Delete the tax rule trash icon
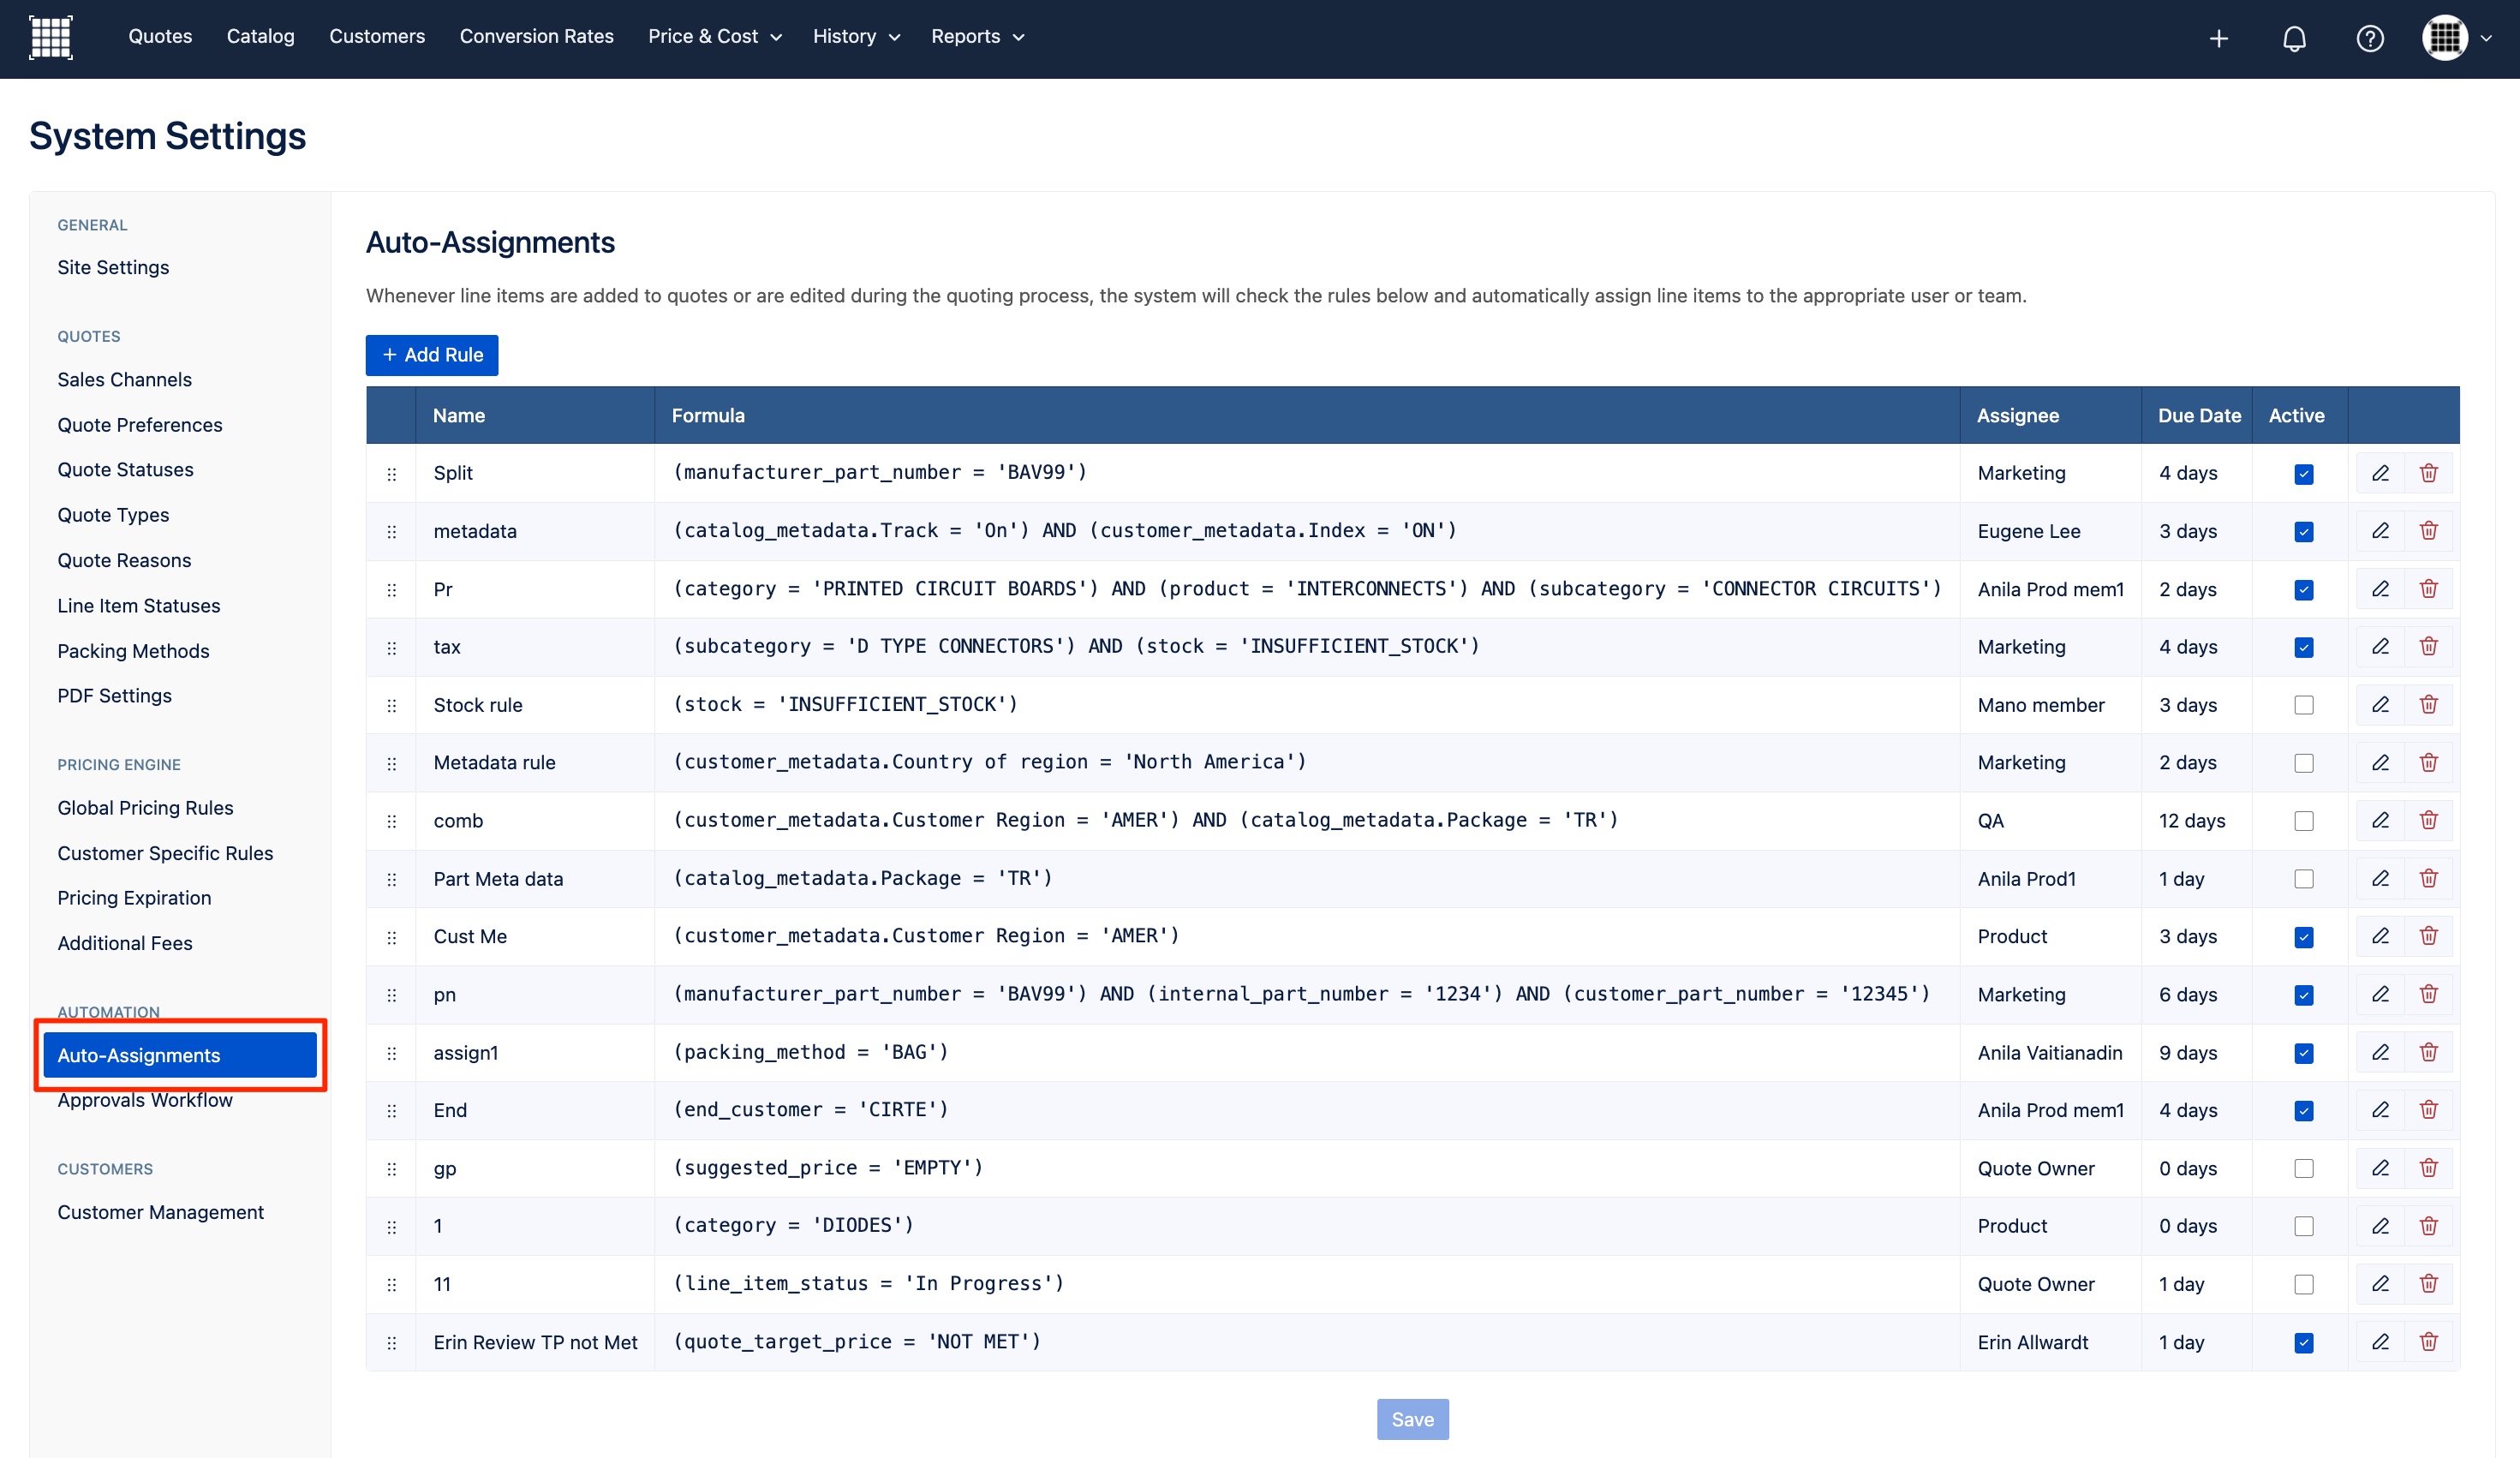This screenshot has height=1458, width=2520. point(2428,647)
